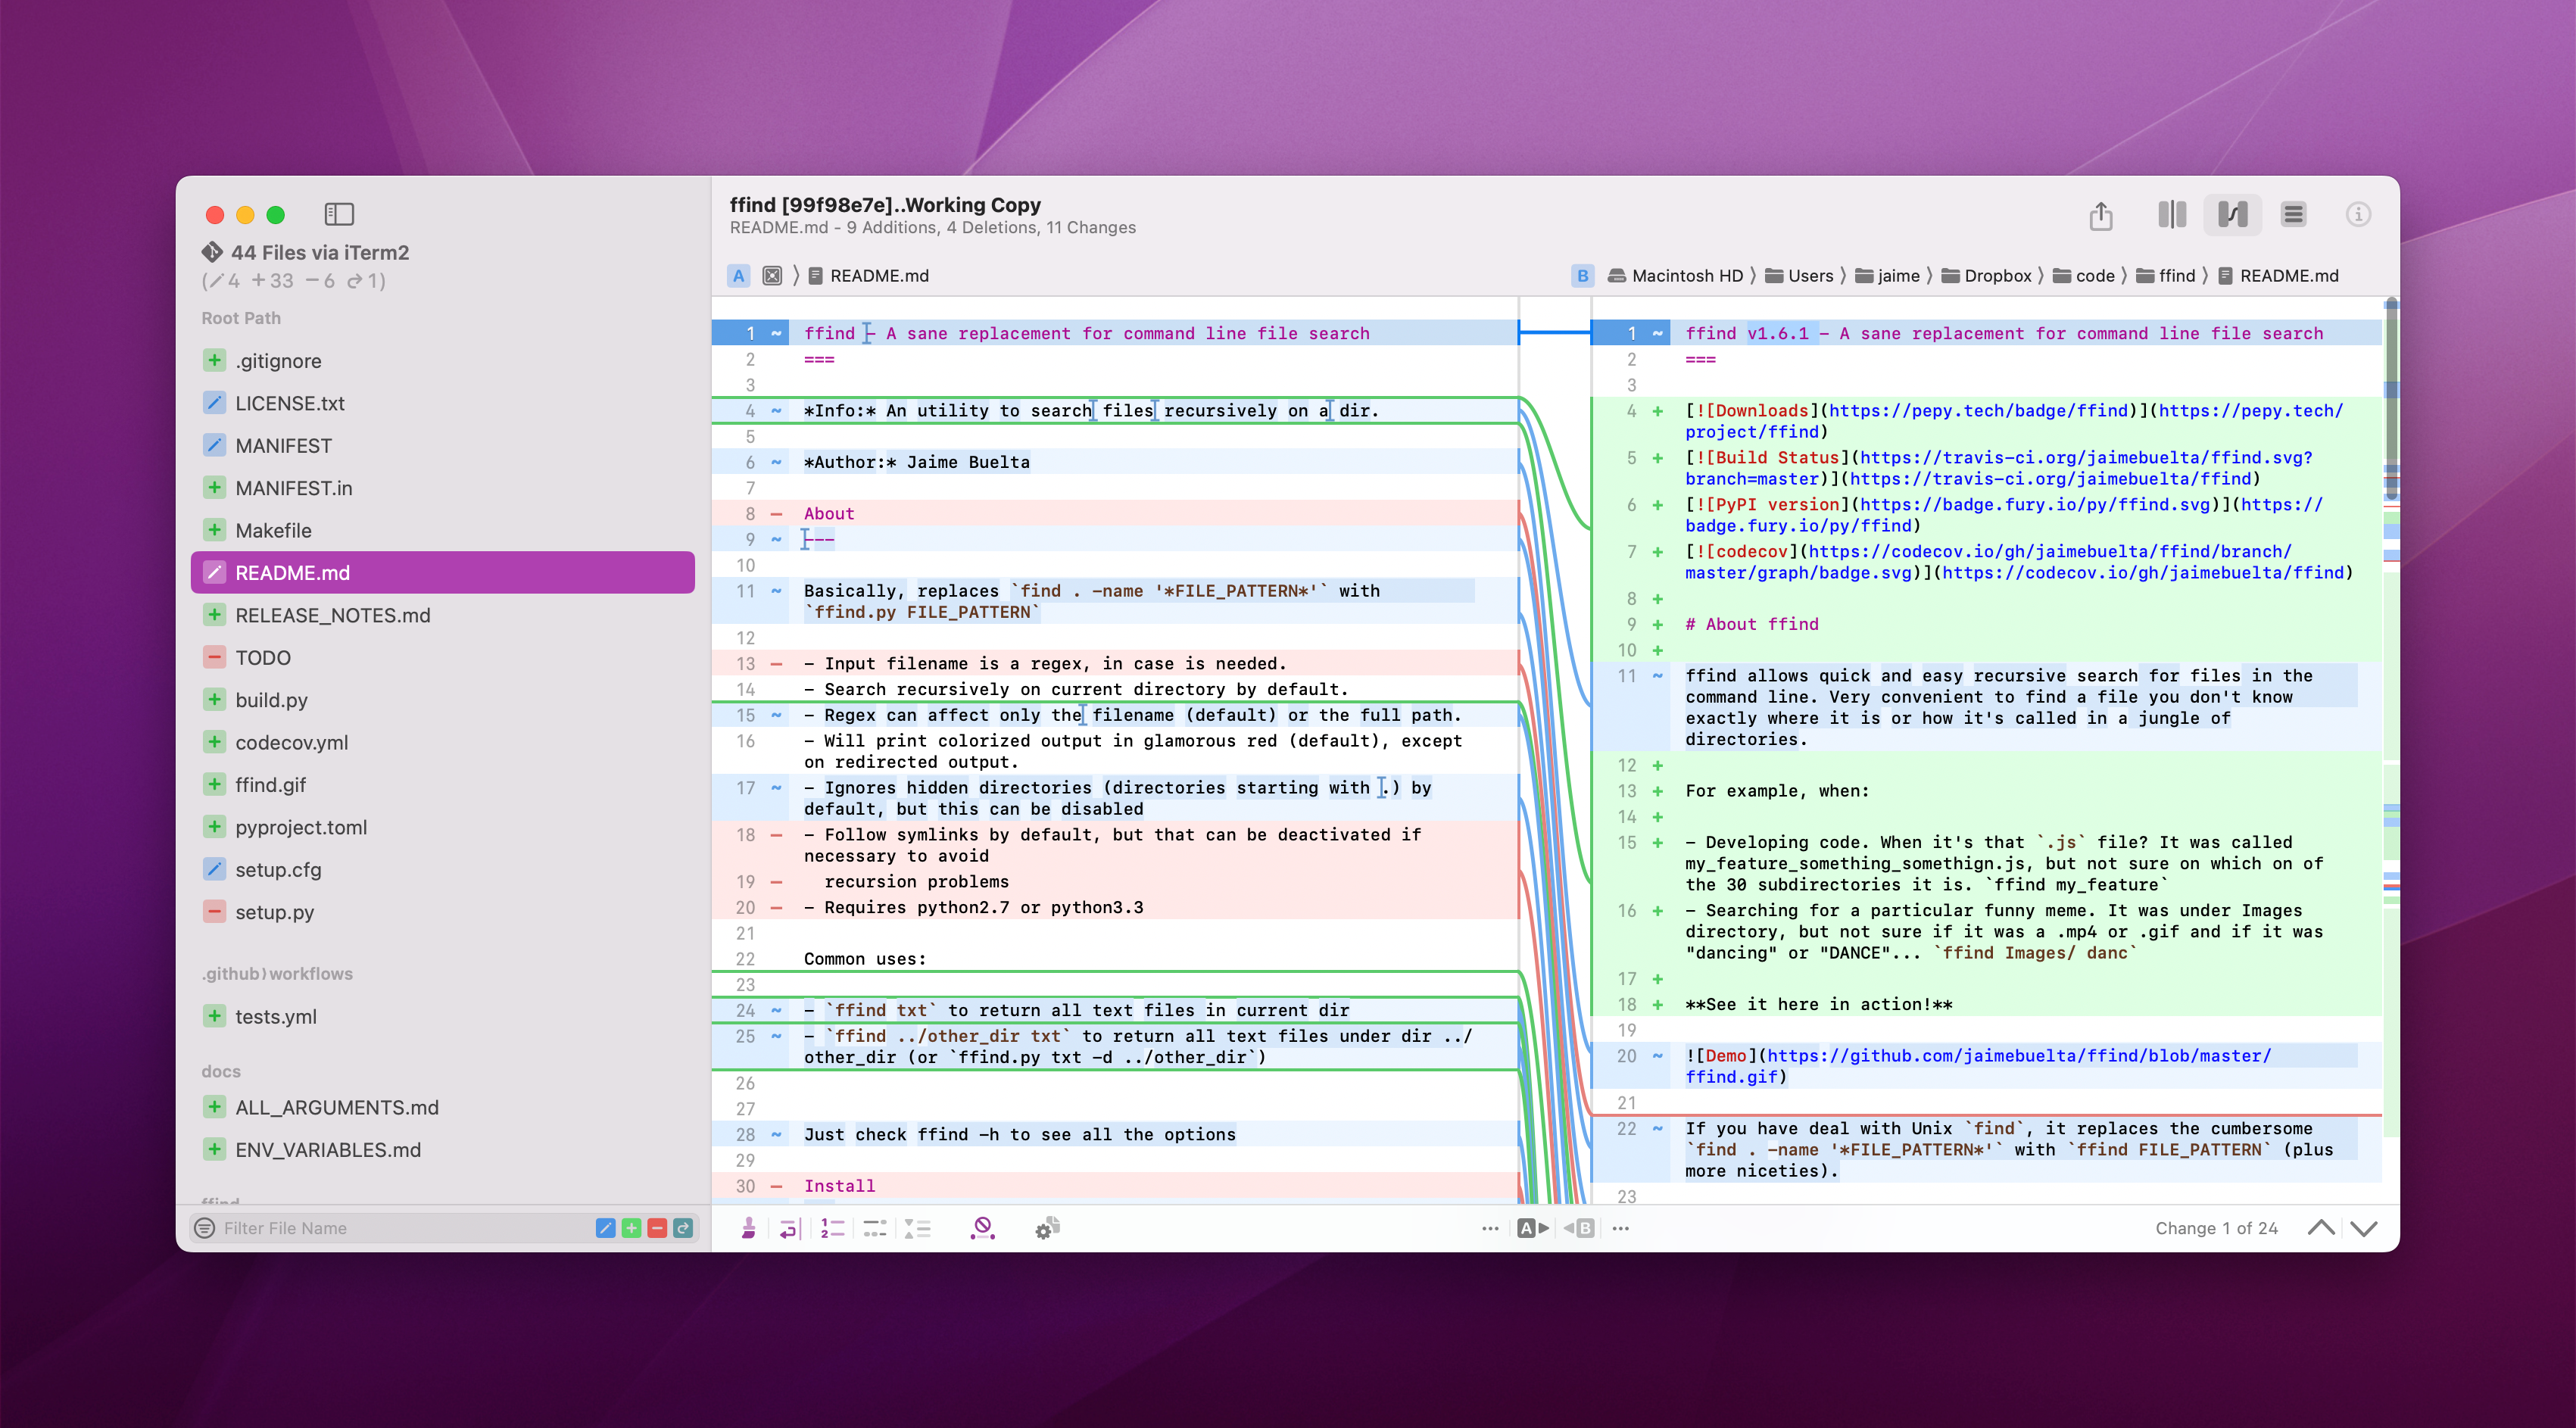Open the ellipsis menu left of A▶

(x=1490, y=1228)
